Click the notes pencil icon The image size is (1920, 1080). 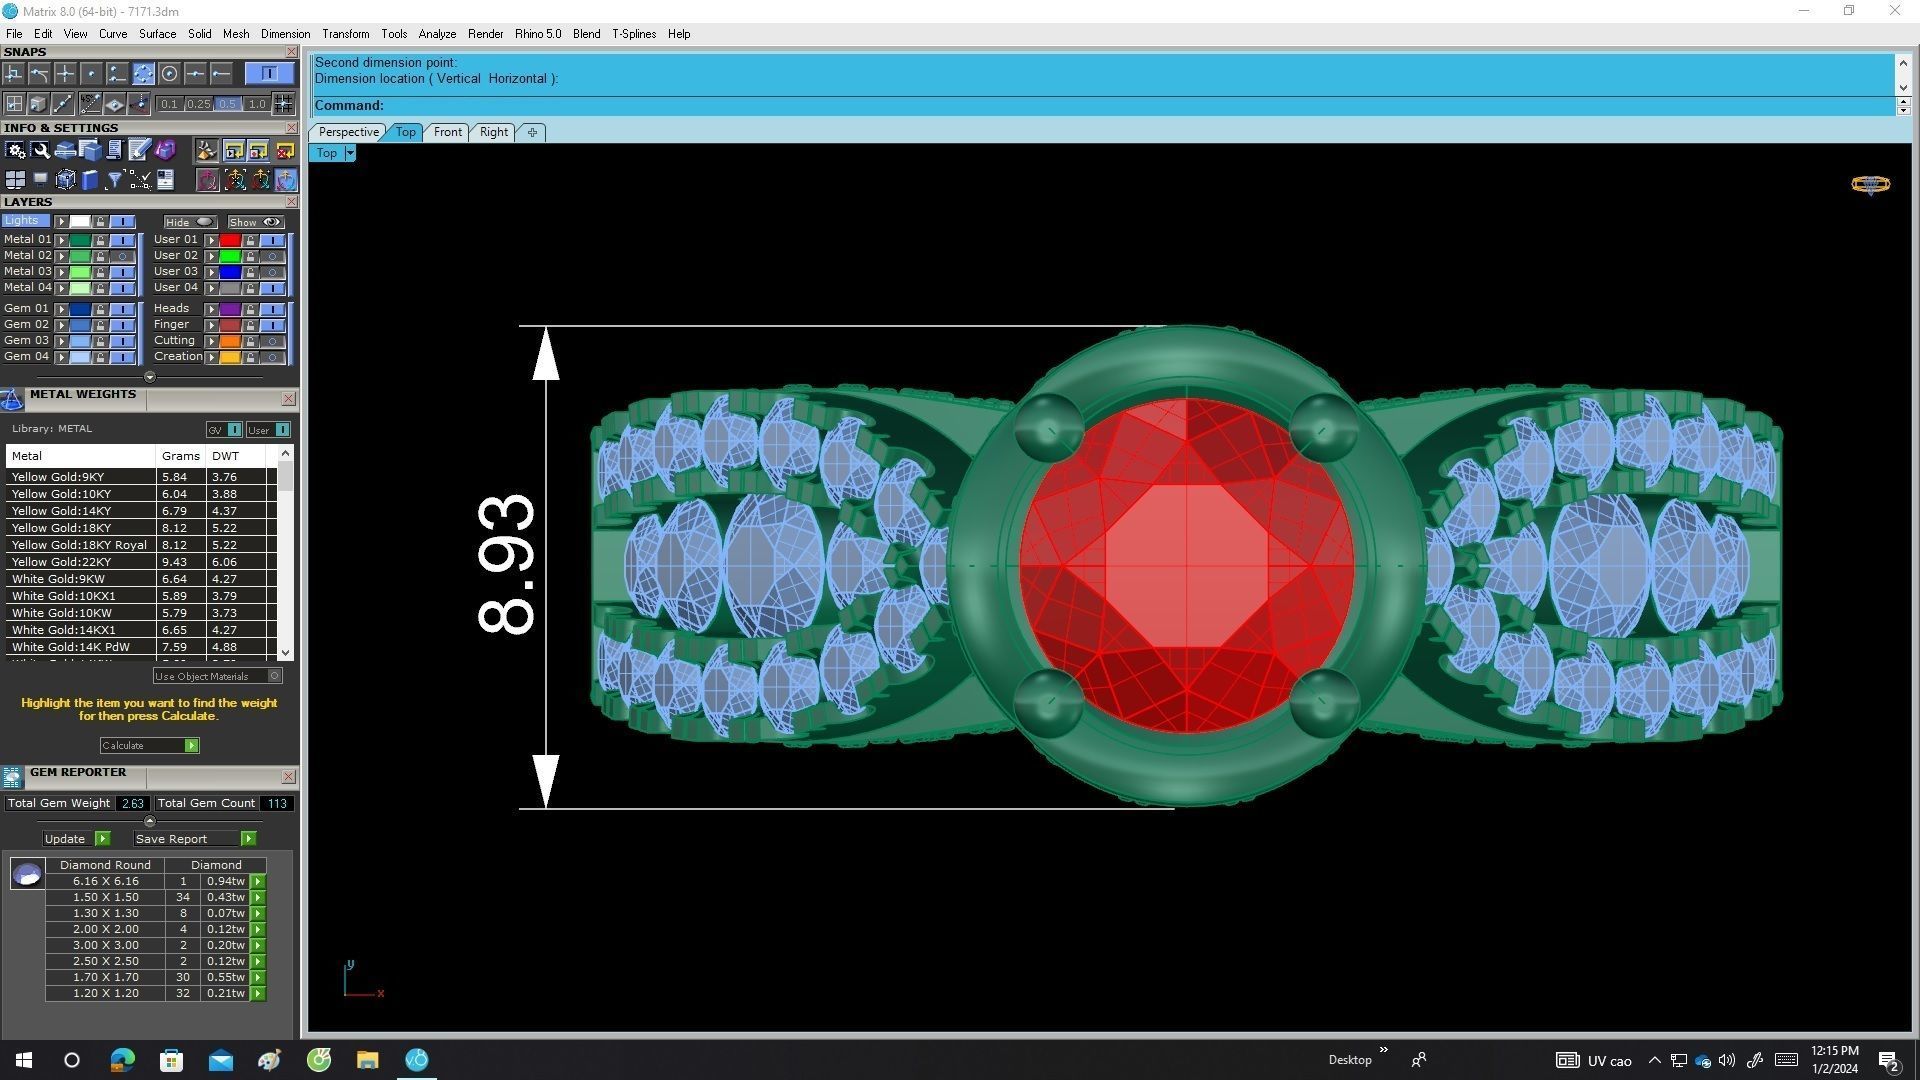tap(139, 151)
